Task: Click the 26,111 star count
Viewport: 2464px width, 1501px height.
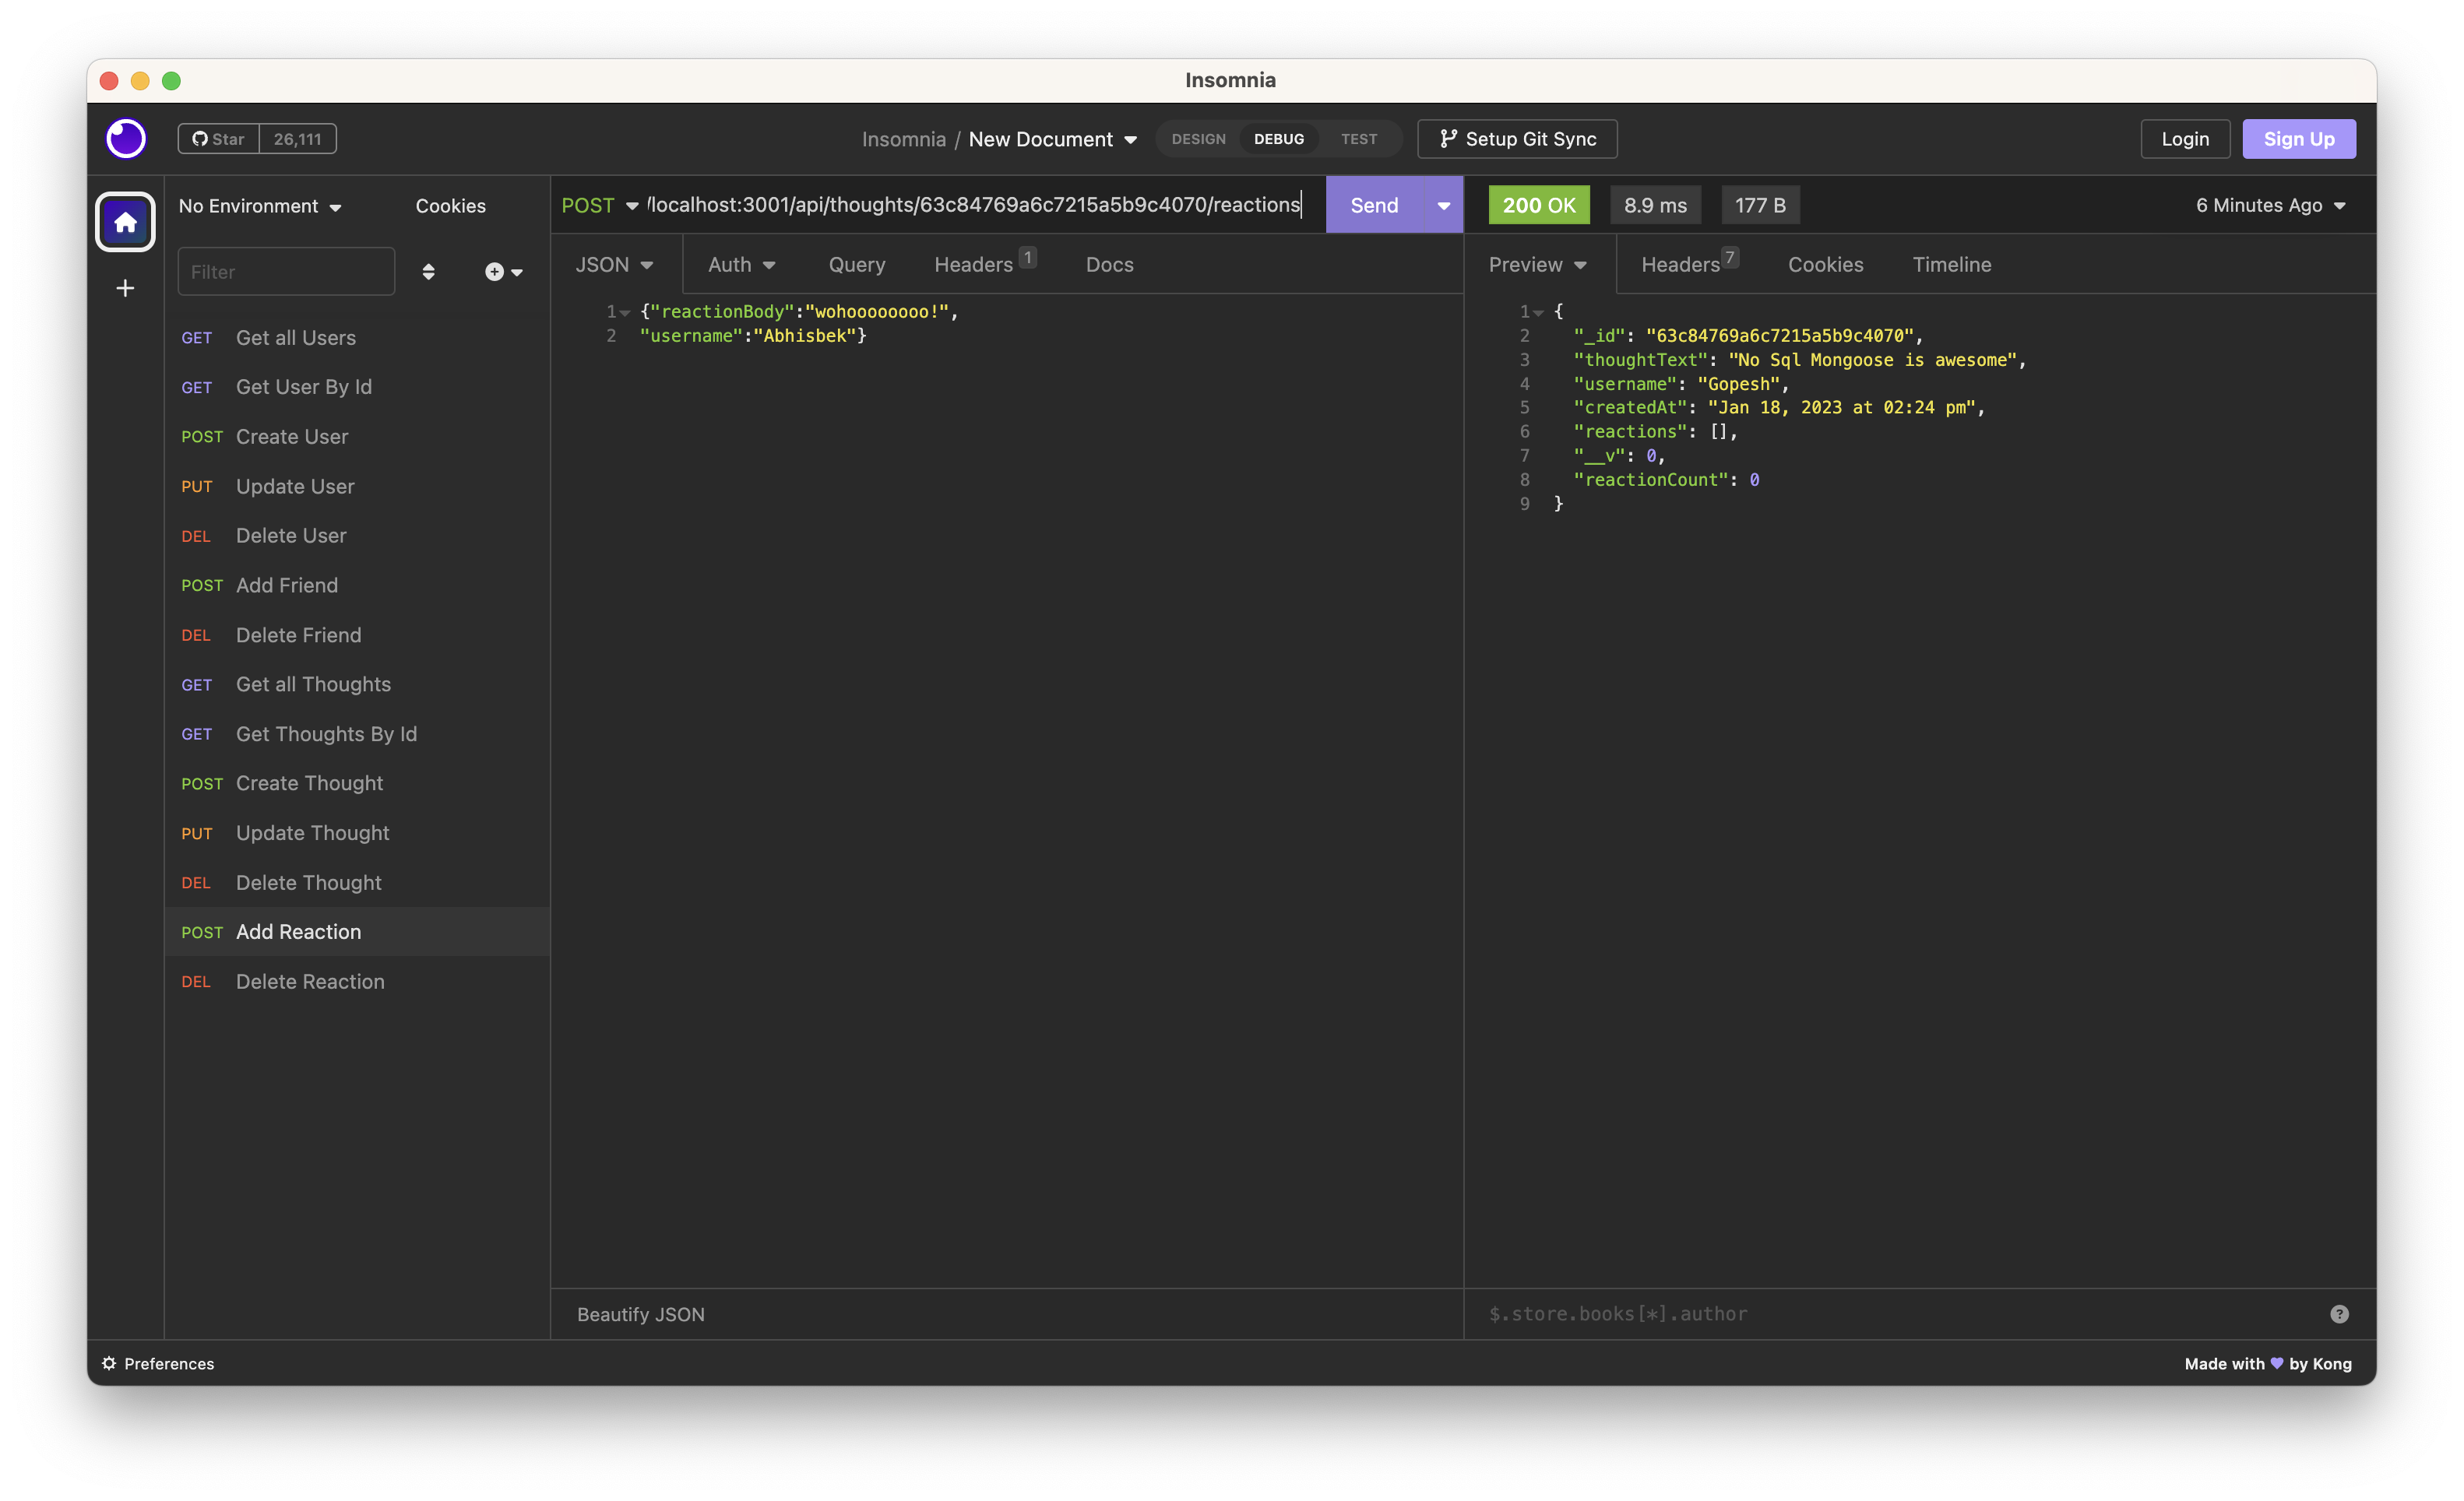Action: pos(297,139)
